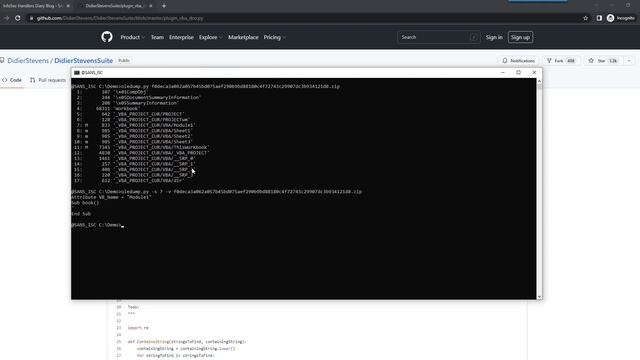Click the Sign up button

pyautogui.click(x=520, y=37)
